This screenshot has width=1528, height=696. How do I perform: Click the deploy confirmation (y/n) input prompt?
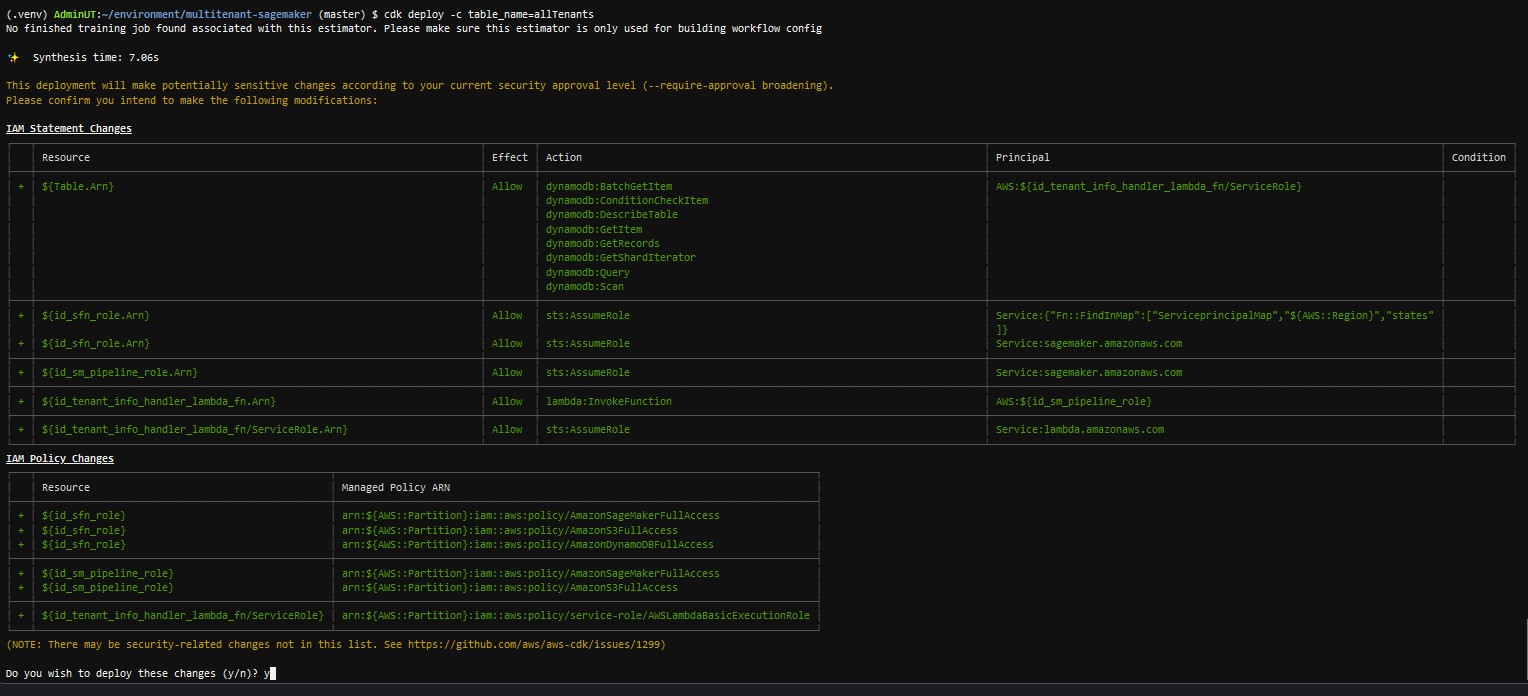point(140,674)
